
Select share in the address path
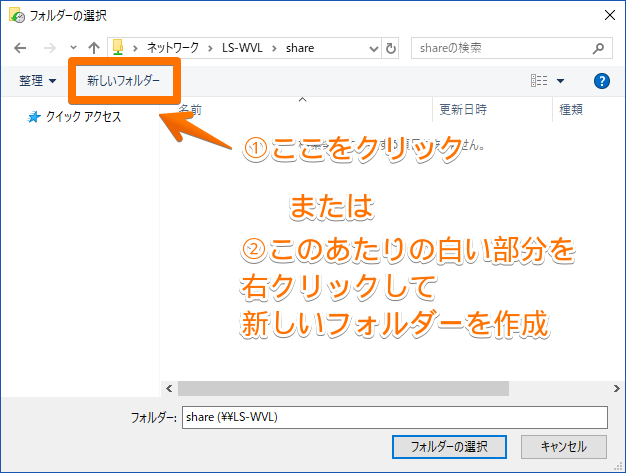300,48
